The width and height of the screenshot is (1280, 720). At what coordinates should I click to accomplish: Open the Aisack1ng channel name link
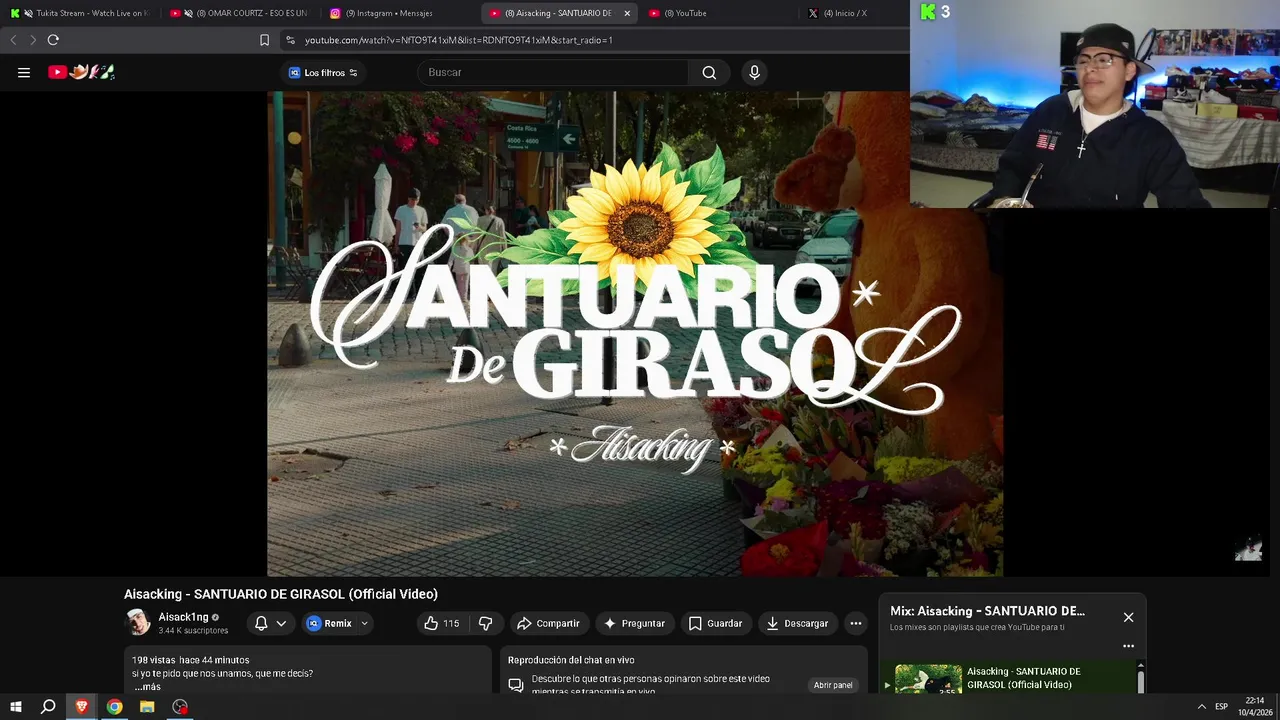tap(183, 617)
